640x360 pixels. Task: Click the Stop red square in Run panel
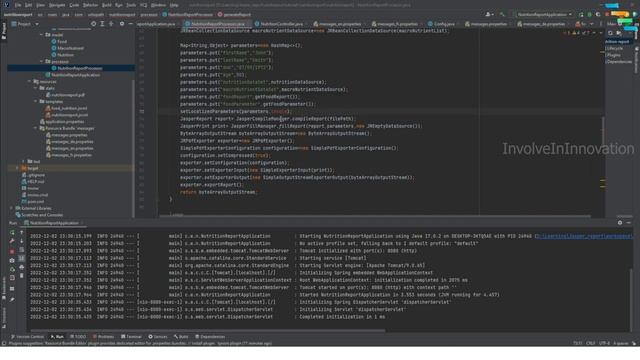tap(12, 251)
